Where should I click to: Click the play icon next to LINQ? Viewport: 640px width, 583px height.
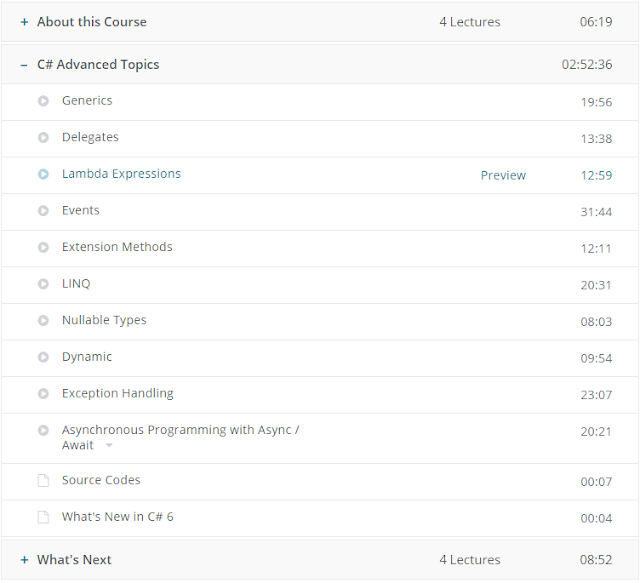43,284
